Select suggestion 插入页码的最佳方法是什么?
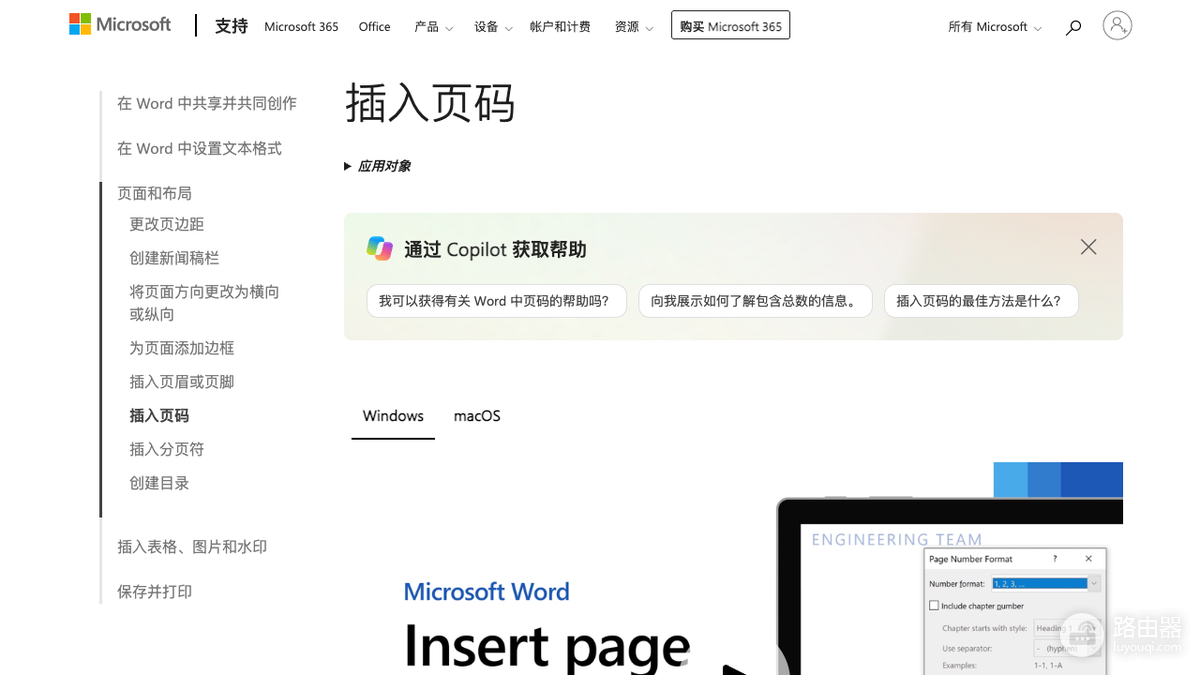The image size is (1200, 675). point(981,301)
